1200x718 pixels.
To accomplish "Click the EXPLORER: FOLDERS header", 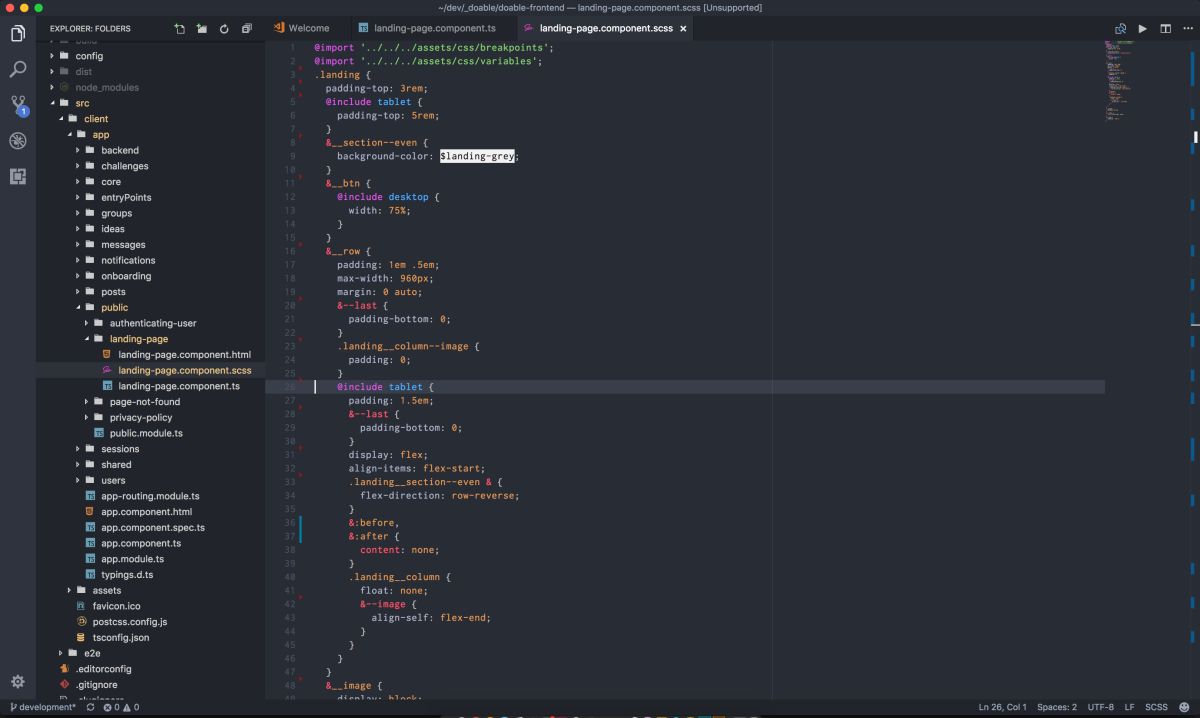I will [x=91, y=29].
